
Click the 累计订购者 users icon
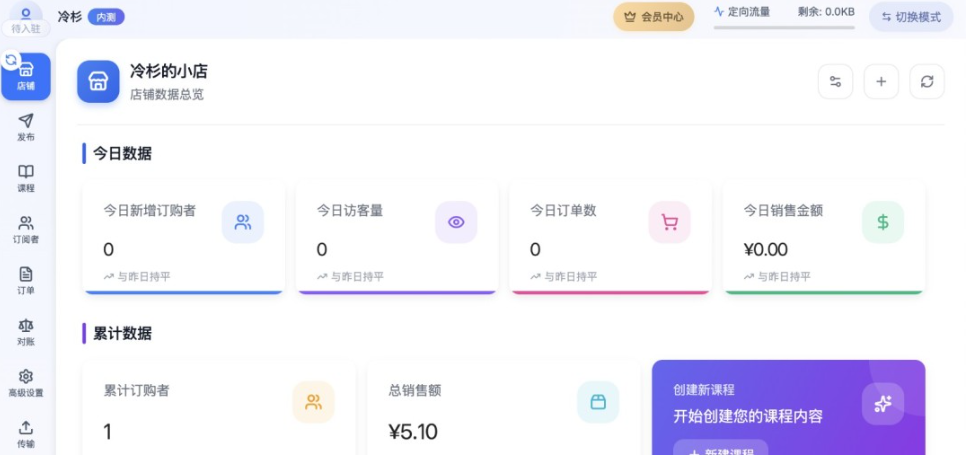(x=314, y=402)
